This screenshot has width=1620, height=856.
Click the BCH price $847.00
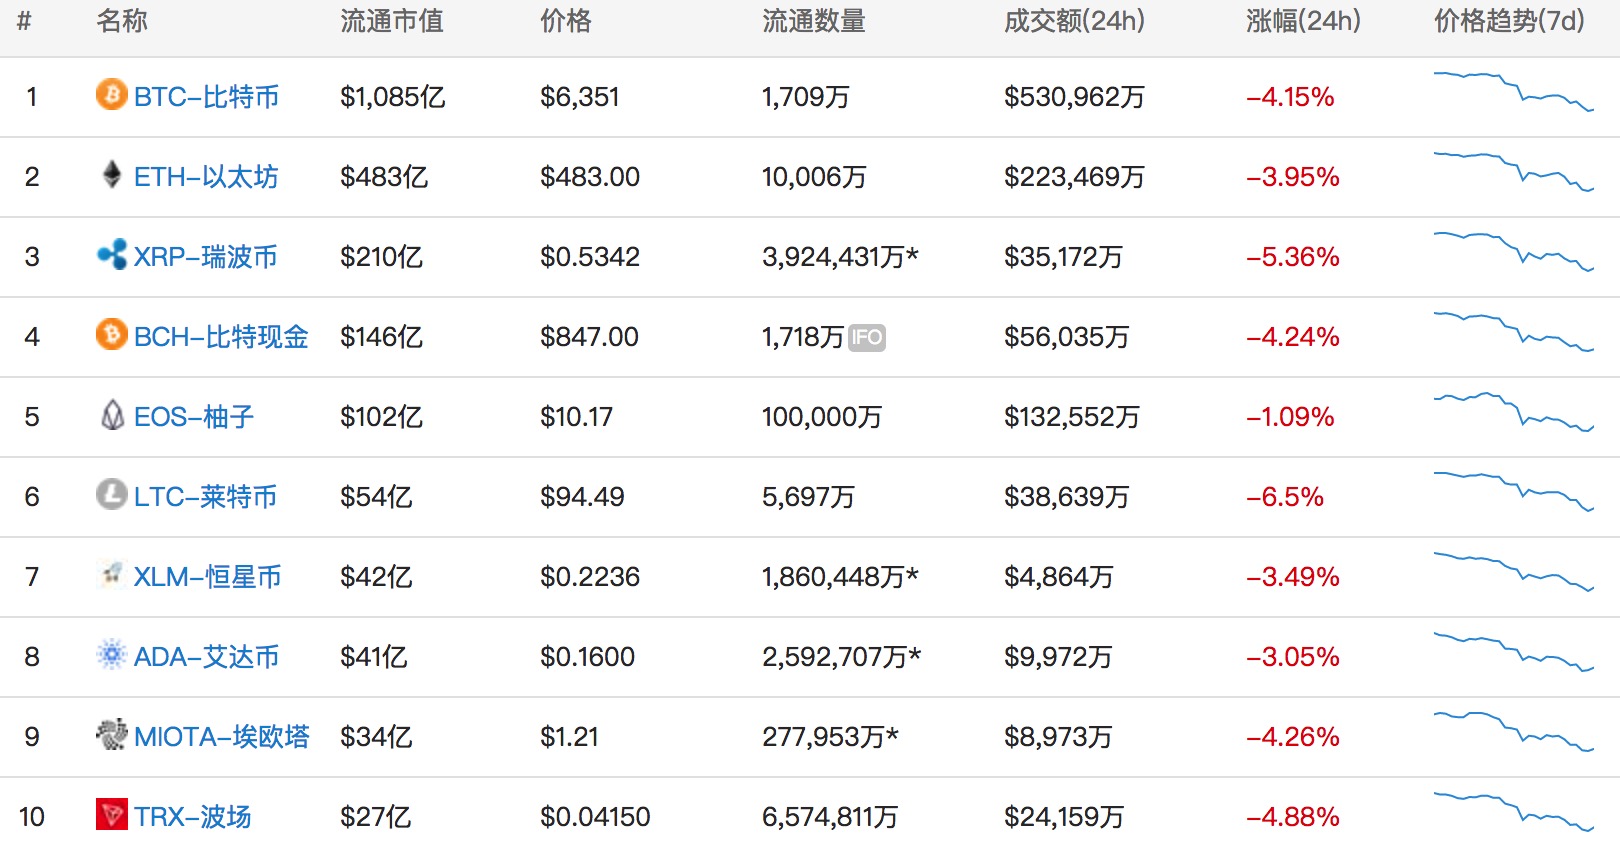click(x=589, y=337)
